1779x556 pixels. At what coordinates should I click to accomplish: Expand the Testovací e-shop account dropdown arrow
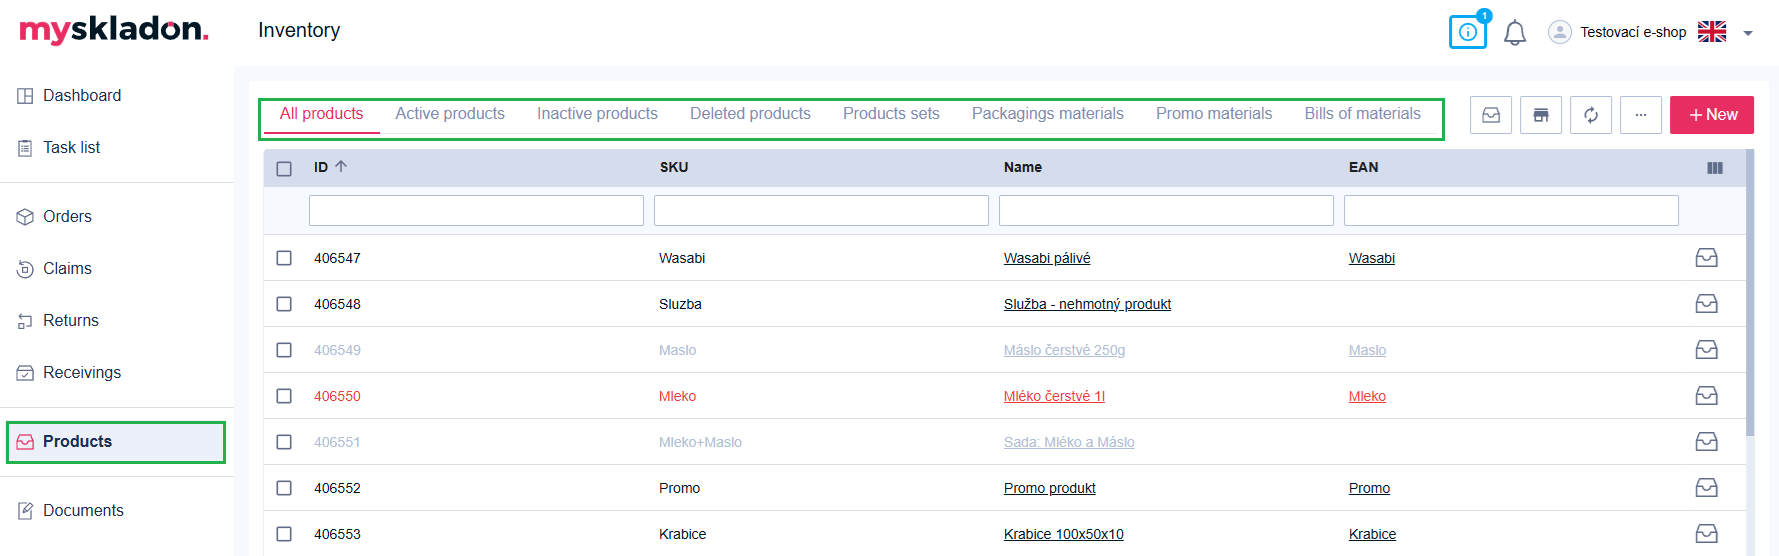coord(1748,33)
